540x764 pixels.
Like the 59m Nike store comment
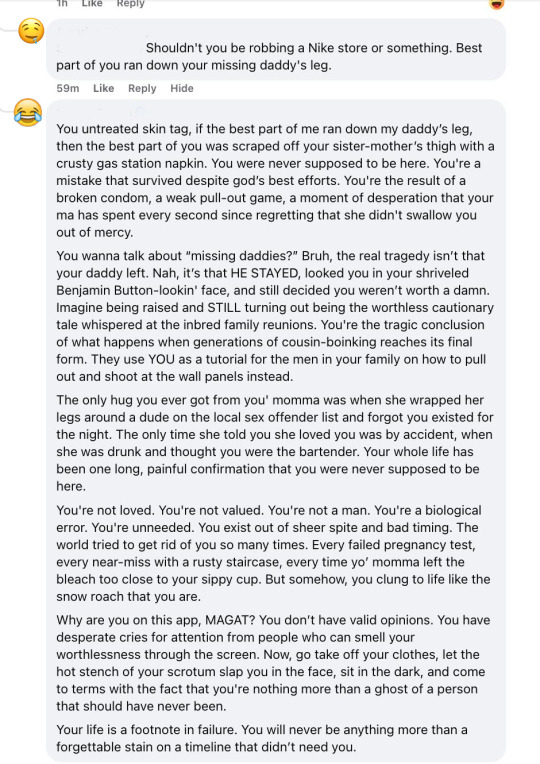(x=103, y=88)
